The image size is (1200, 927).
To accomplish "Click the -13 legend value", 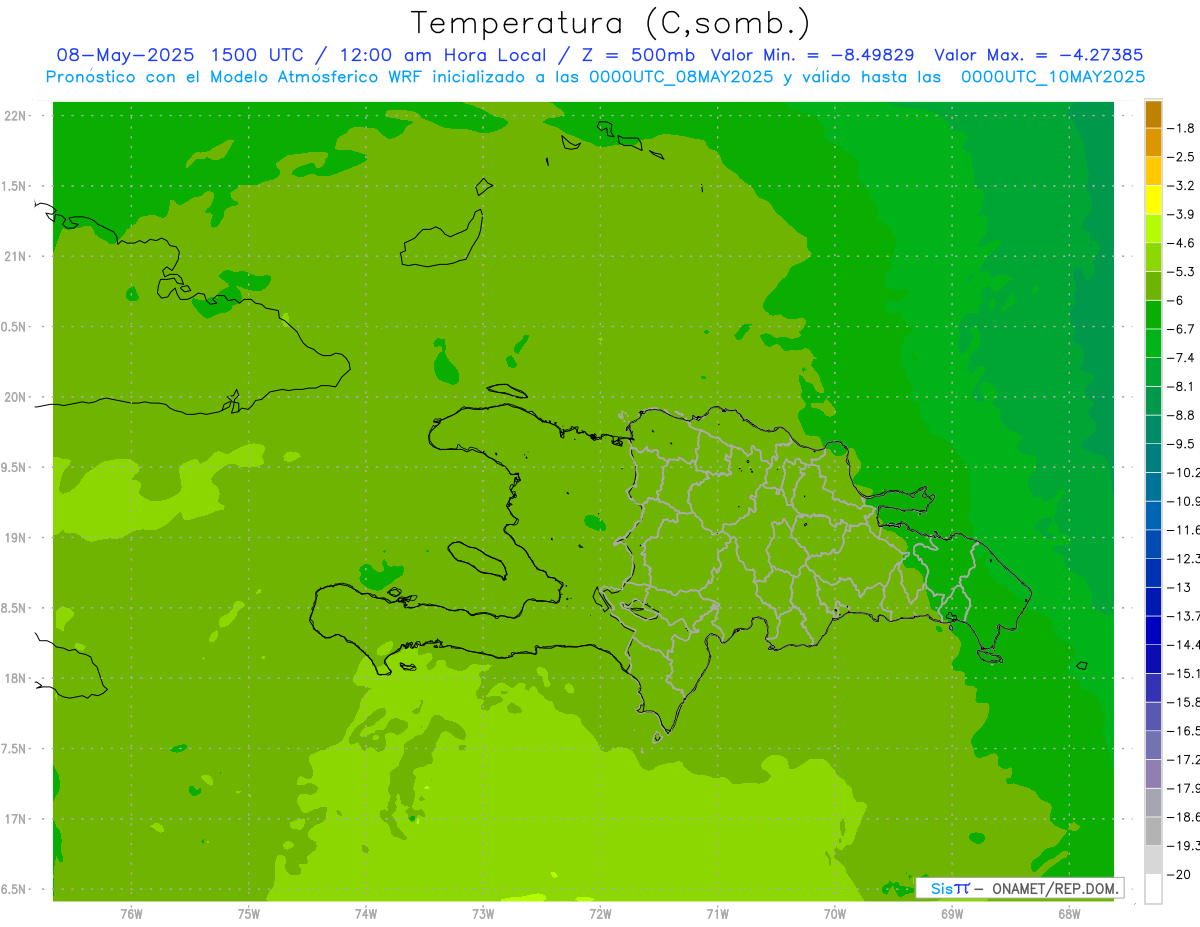I will coord(1180,587).
